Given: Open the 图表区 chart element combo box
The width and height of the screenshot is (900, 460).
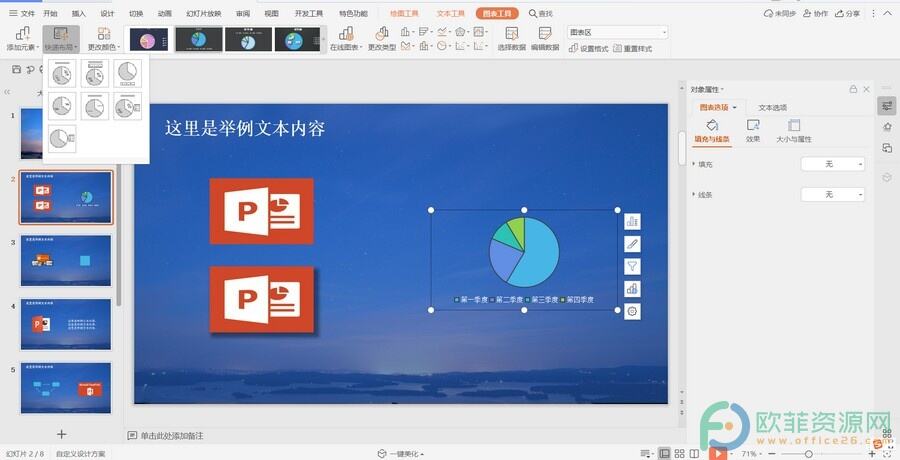Looking at the screenshot, I should 618,33.
